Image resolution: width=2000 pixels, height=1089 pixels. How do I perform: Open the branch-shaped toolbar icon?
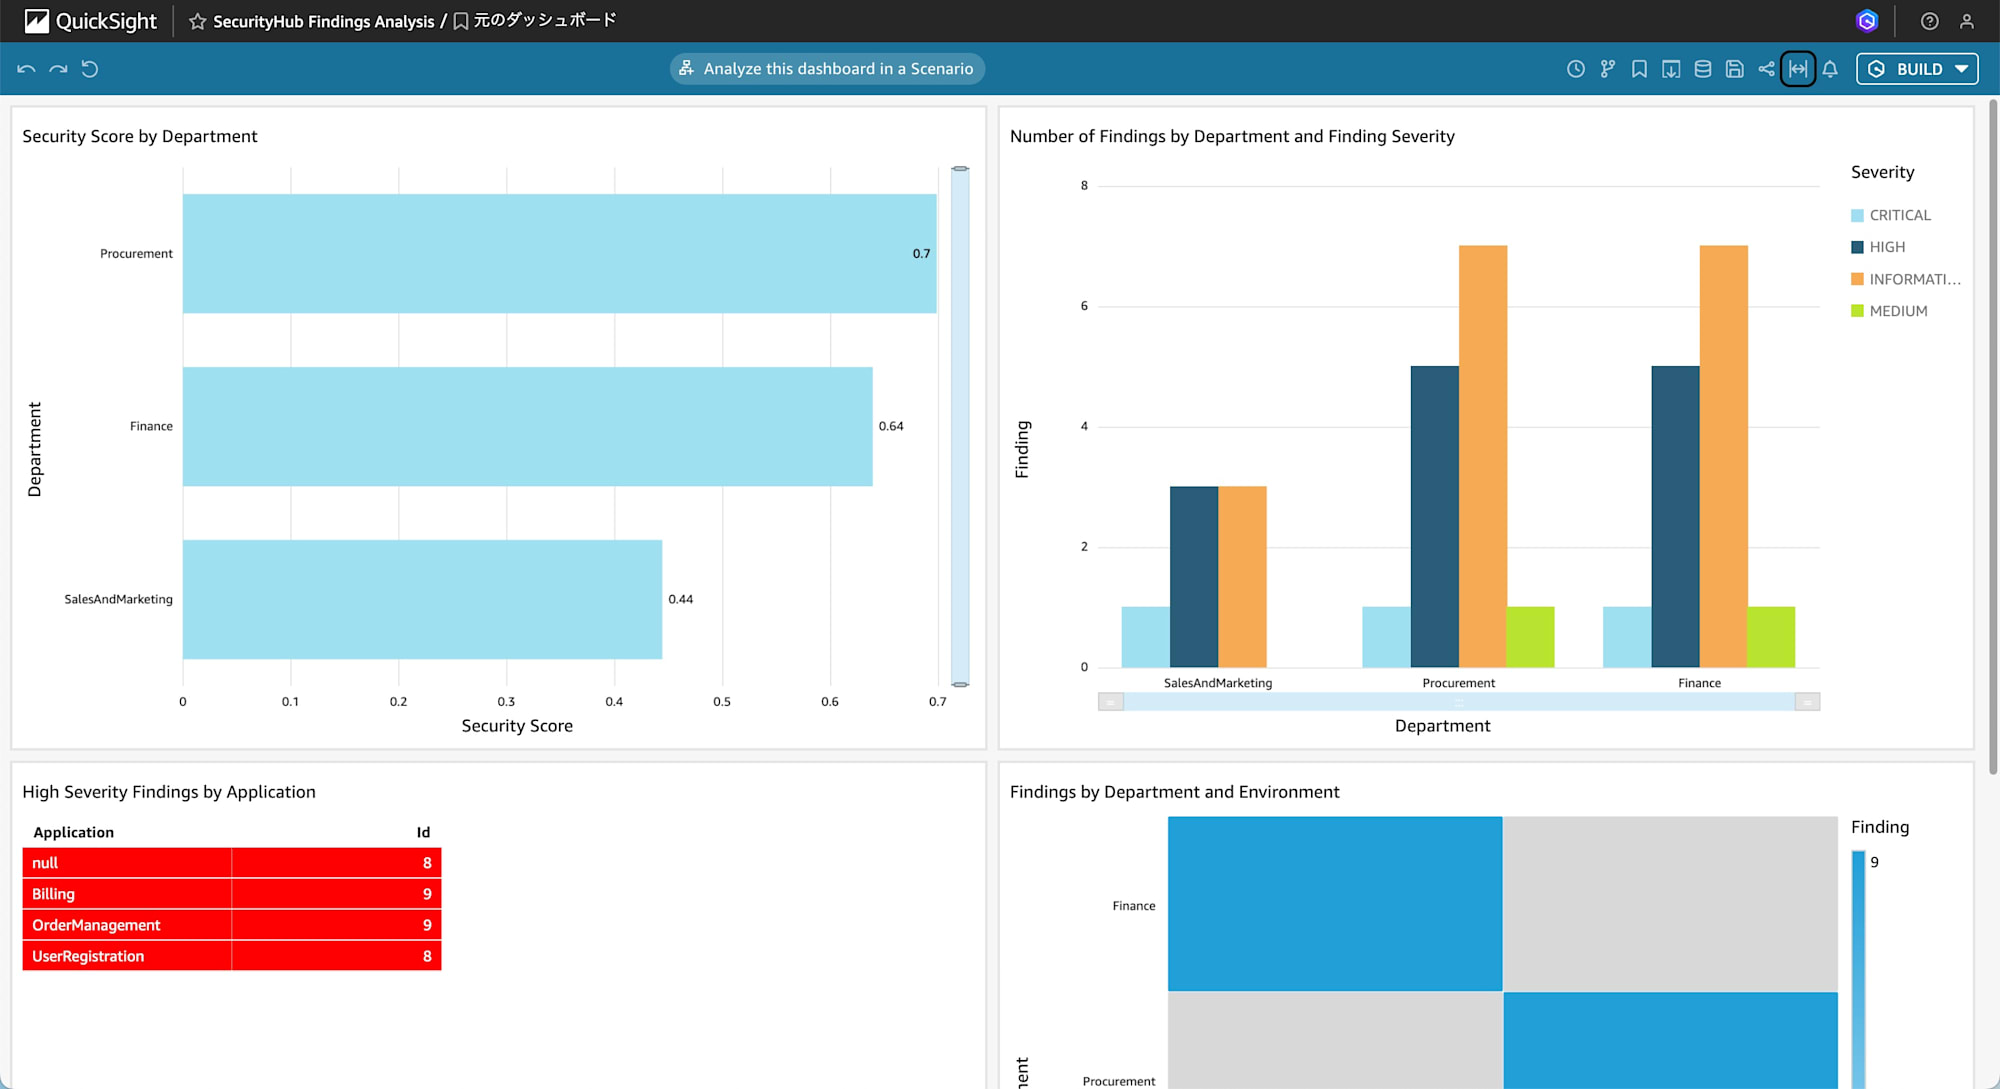(1607, 69)
